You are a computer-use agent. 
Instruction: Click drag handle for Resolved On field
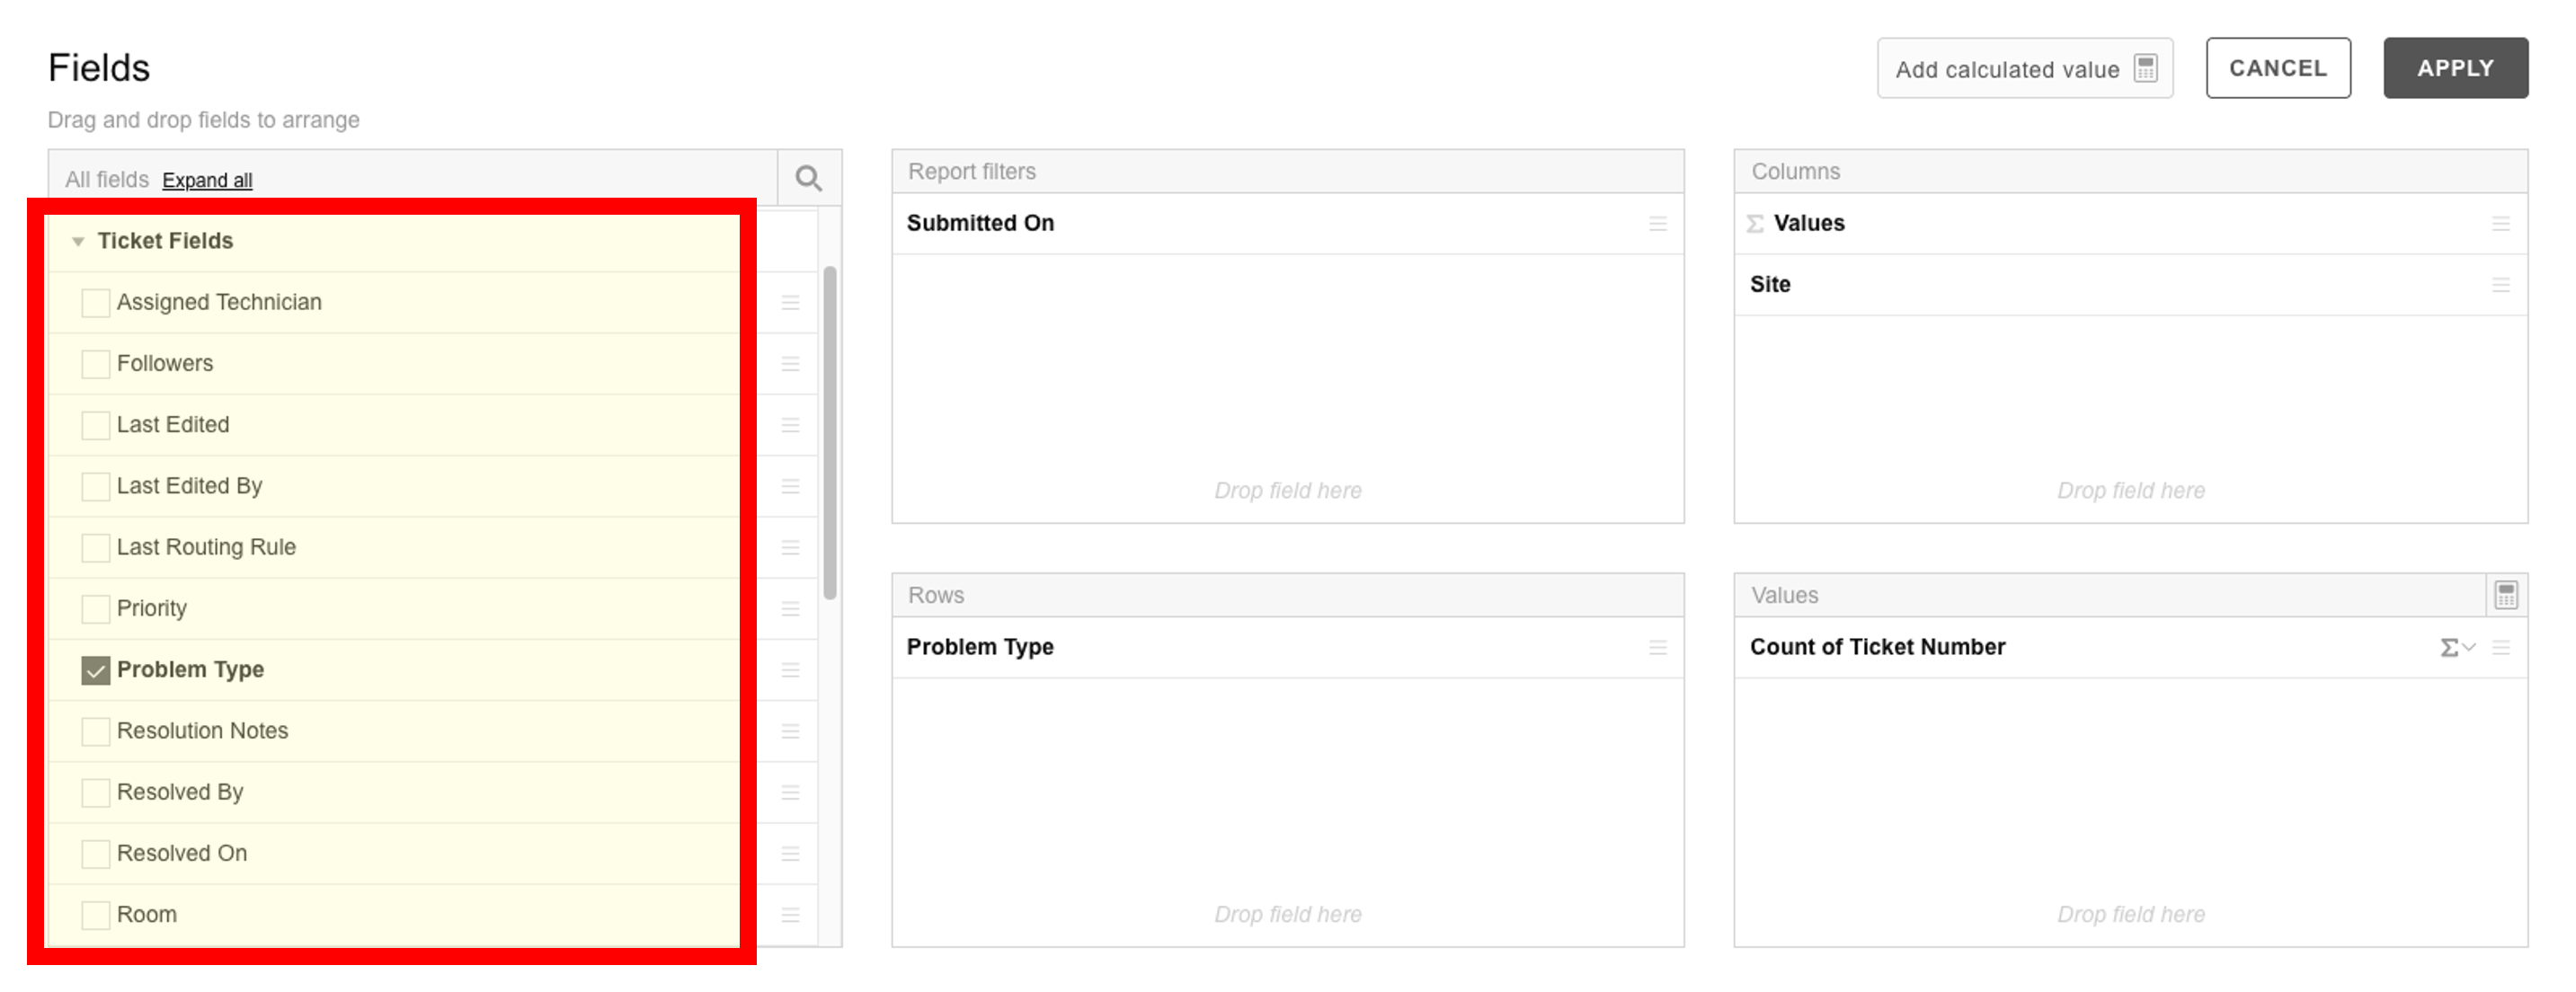[790, 854]
